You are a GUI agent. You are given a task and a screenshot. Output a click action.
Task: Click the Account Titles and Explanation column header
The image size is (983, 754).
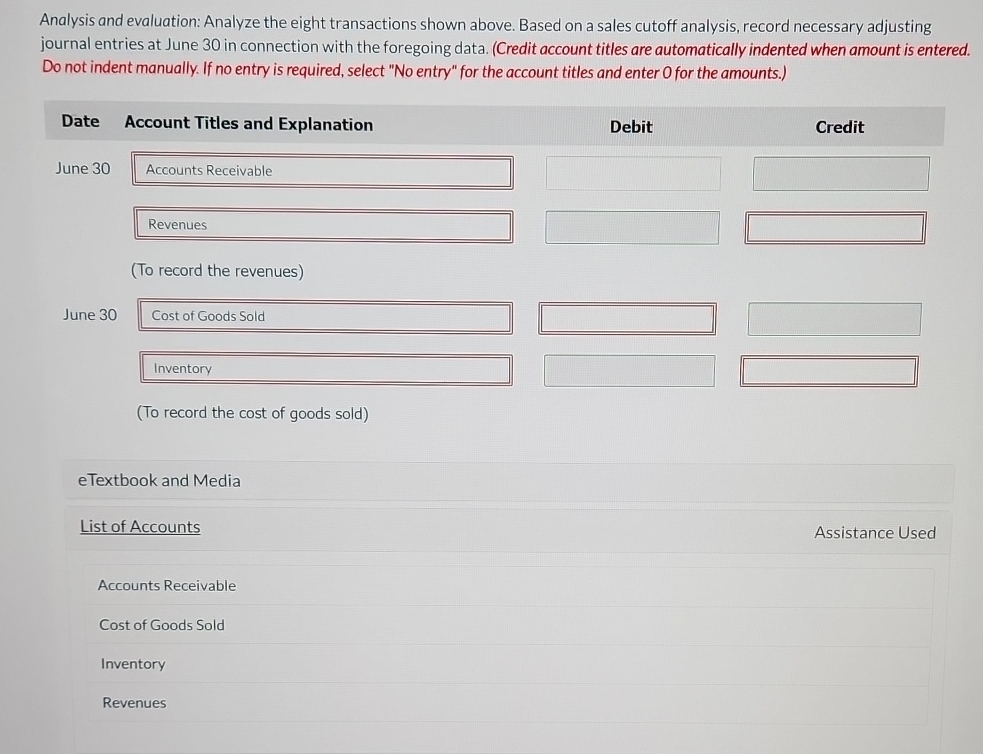pos(248,124)
